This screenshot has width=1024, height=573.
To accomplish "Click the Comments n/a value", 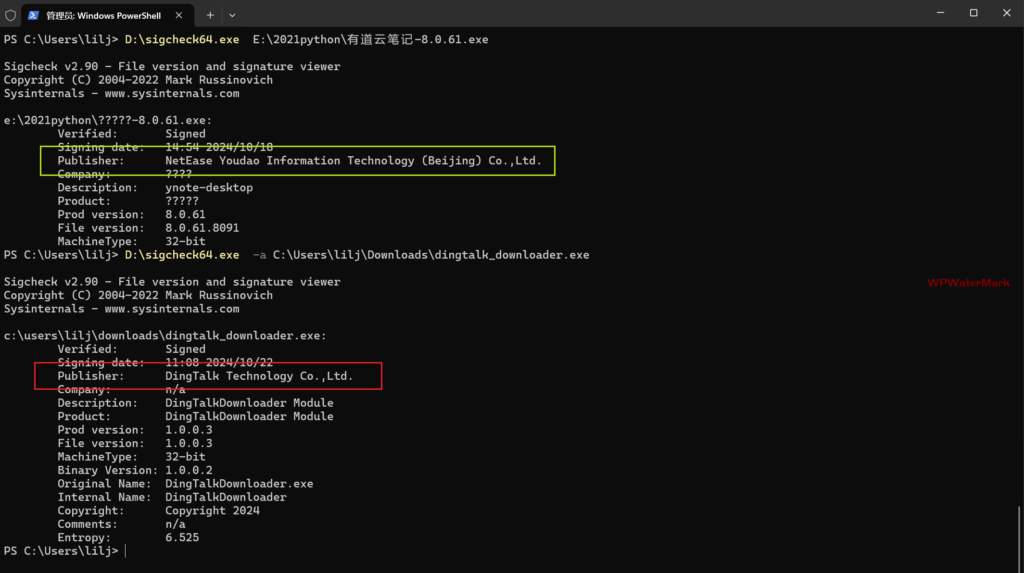I will click(x=175, y=524).
